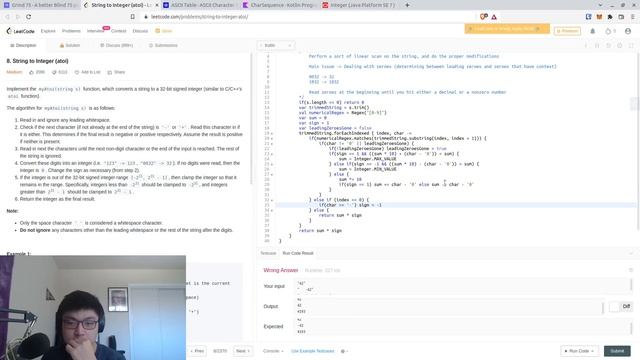Switch to Integer Java Platform tab
The image size is (640, 360).
[359, 5]
